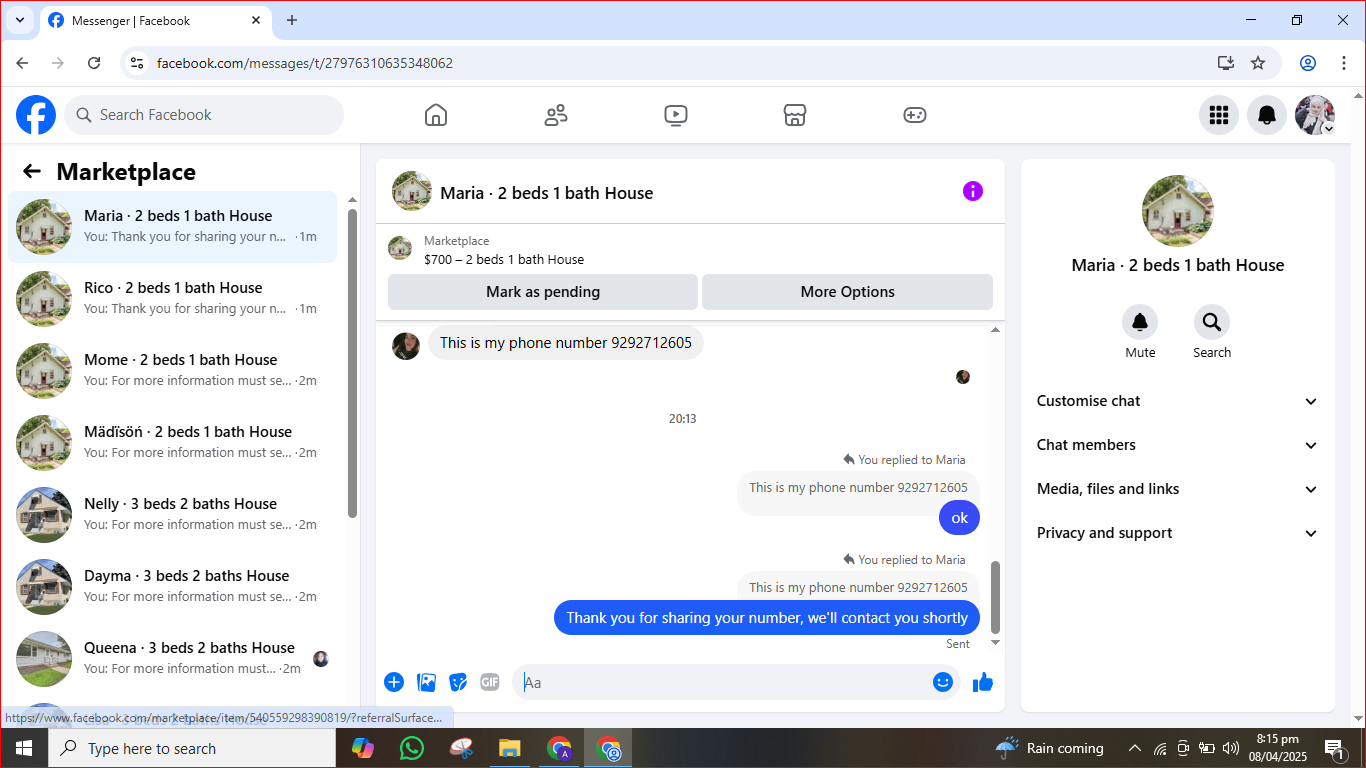Screen dimensions: 1366x768
Task: Open more actions plus icon
Action: (x=394, y=682)
